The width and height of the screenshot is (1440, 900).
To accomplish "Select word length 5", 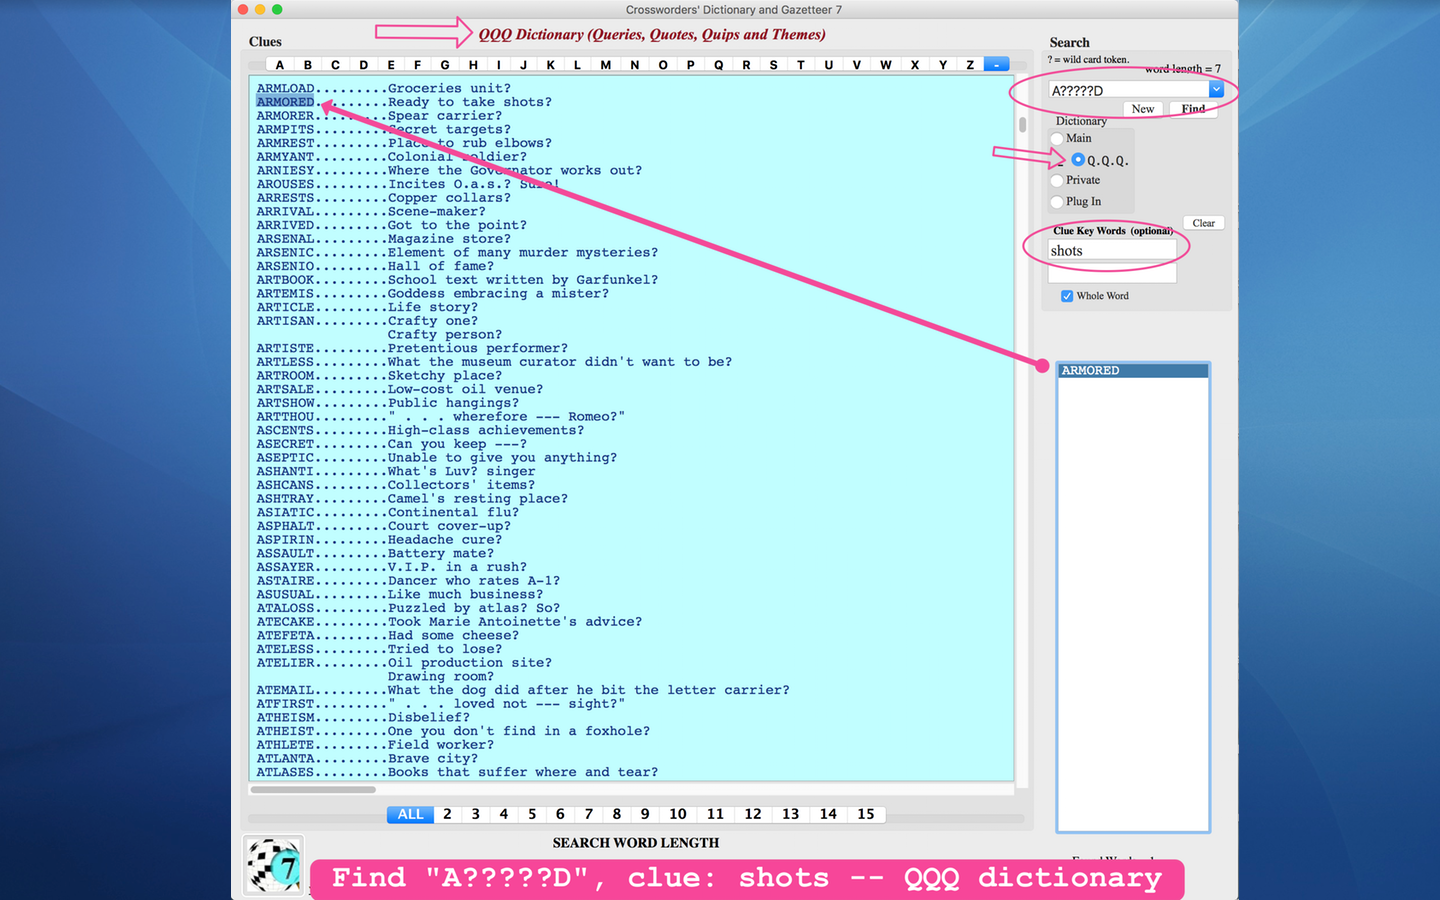I will (x=532, y=815).
